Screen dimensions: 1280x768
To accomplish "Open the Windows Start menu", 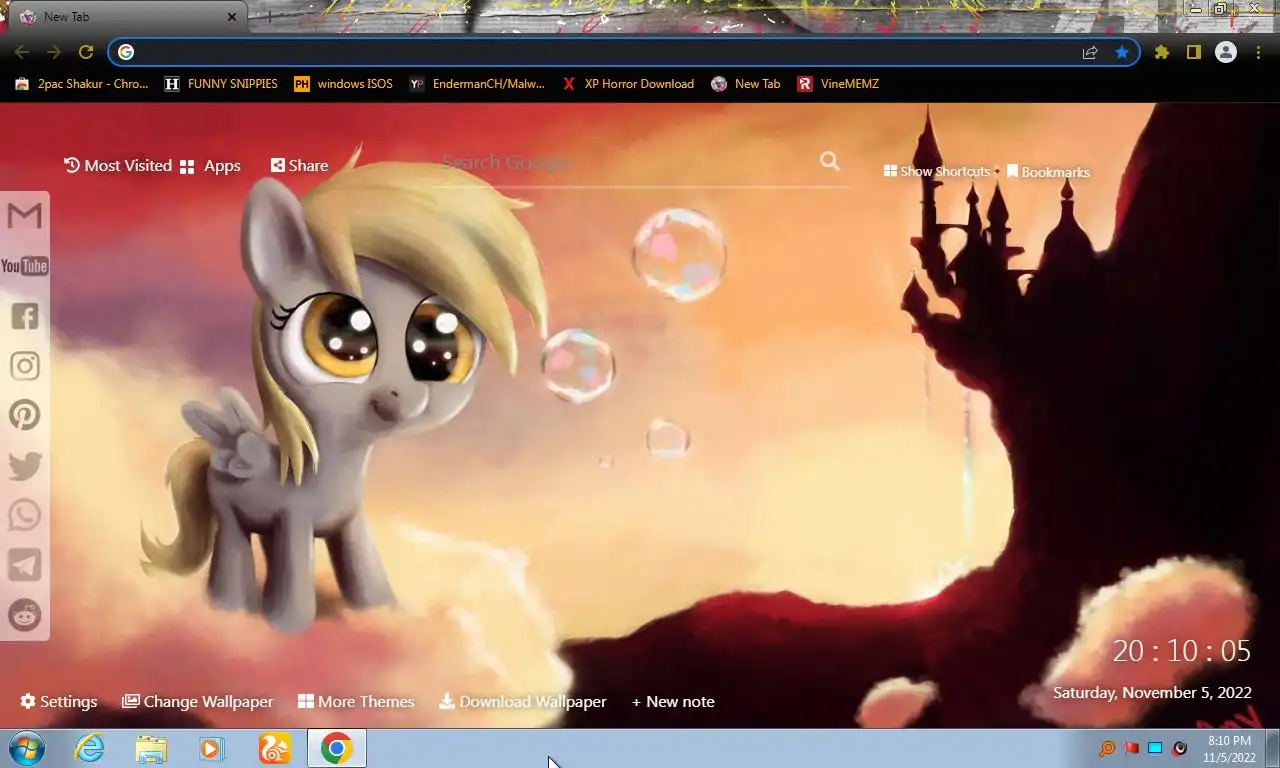I will pos(26,748).
